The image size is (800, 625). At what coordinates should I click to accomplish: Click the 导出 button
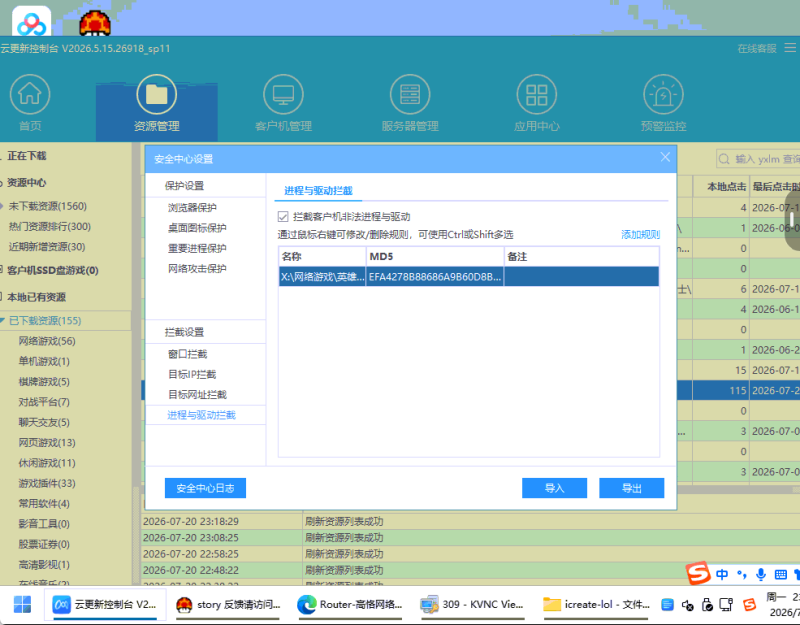(x=632, y=488)
